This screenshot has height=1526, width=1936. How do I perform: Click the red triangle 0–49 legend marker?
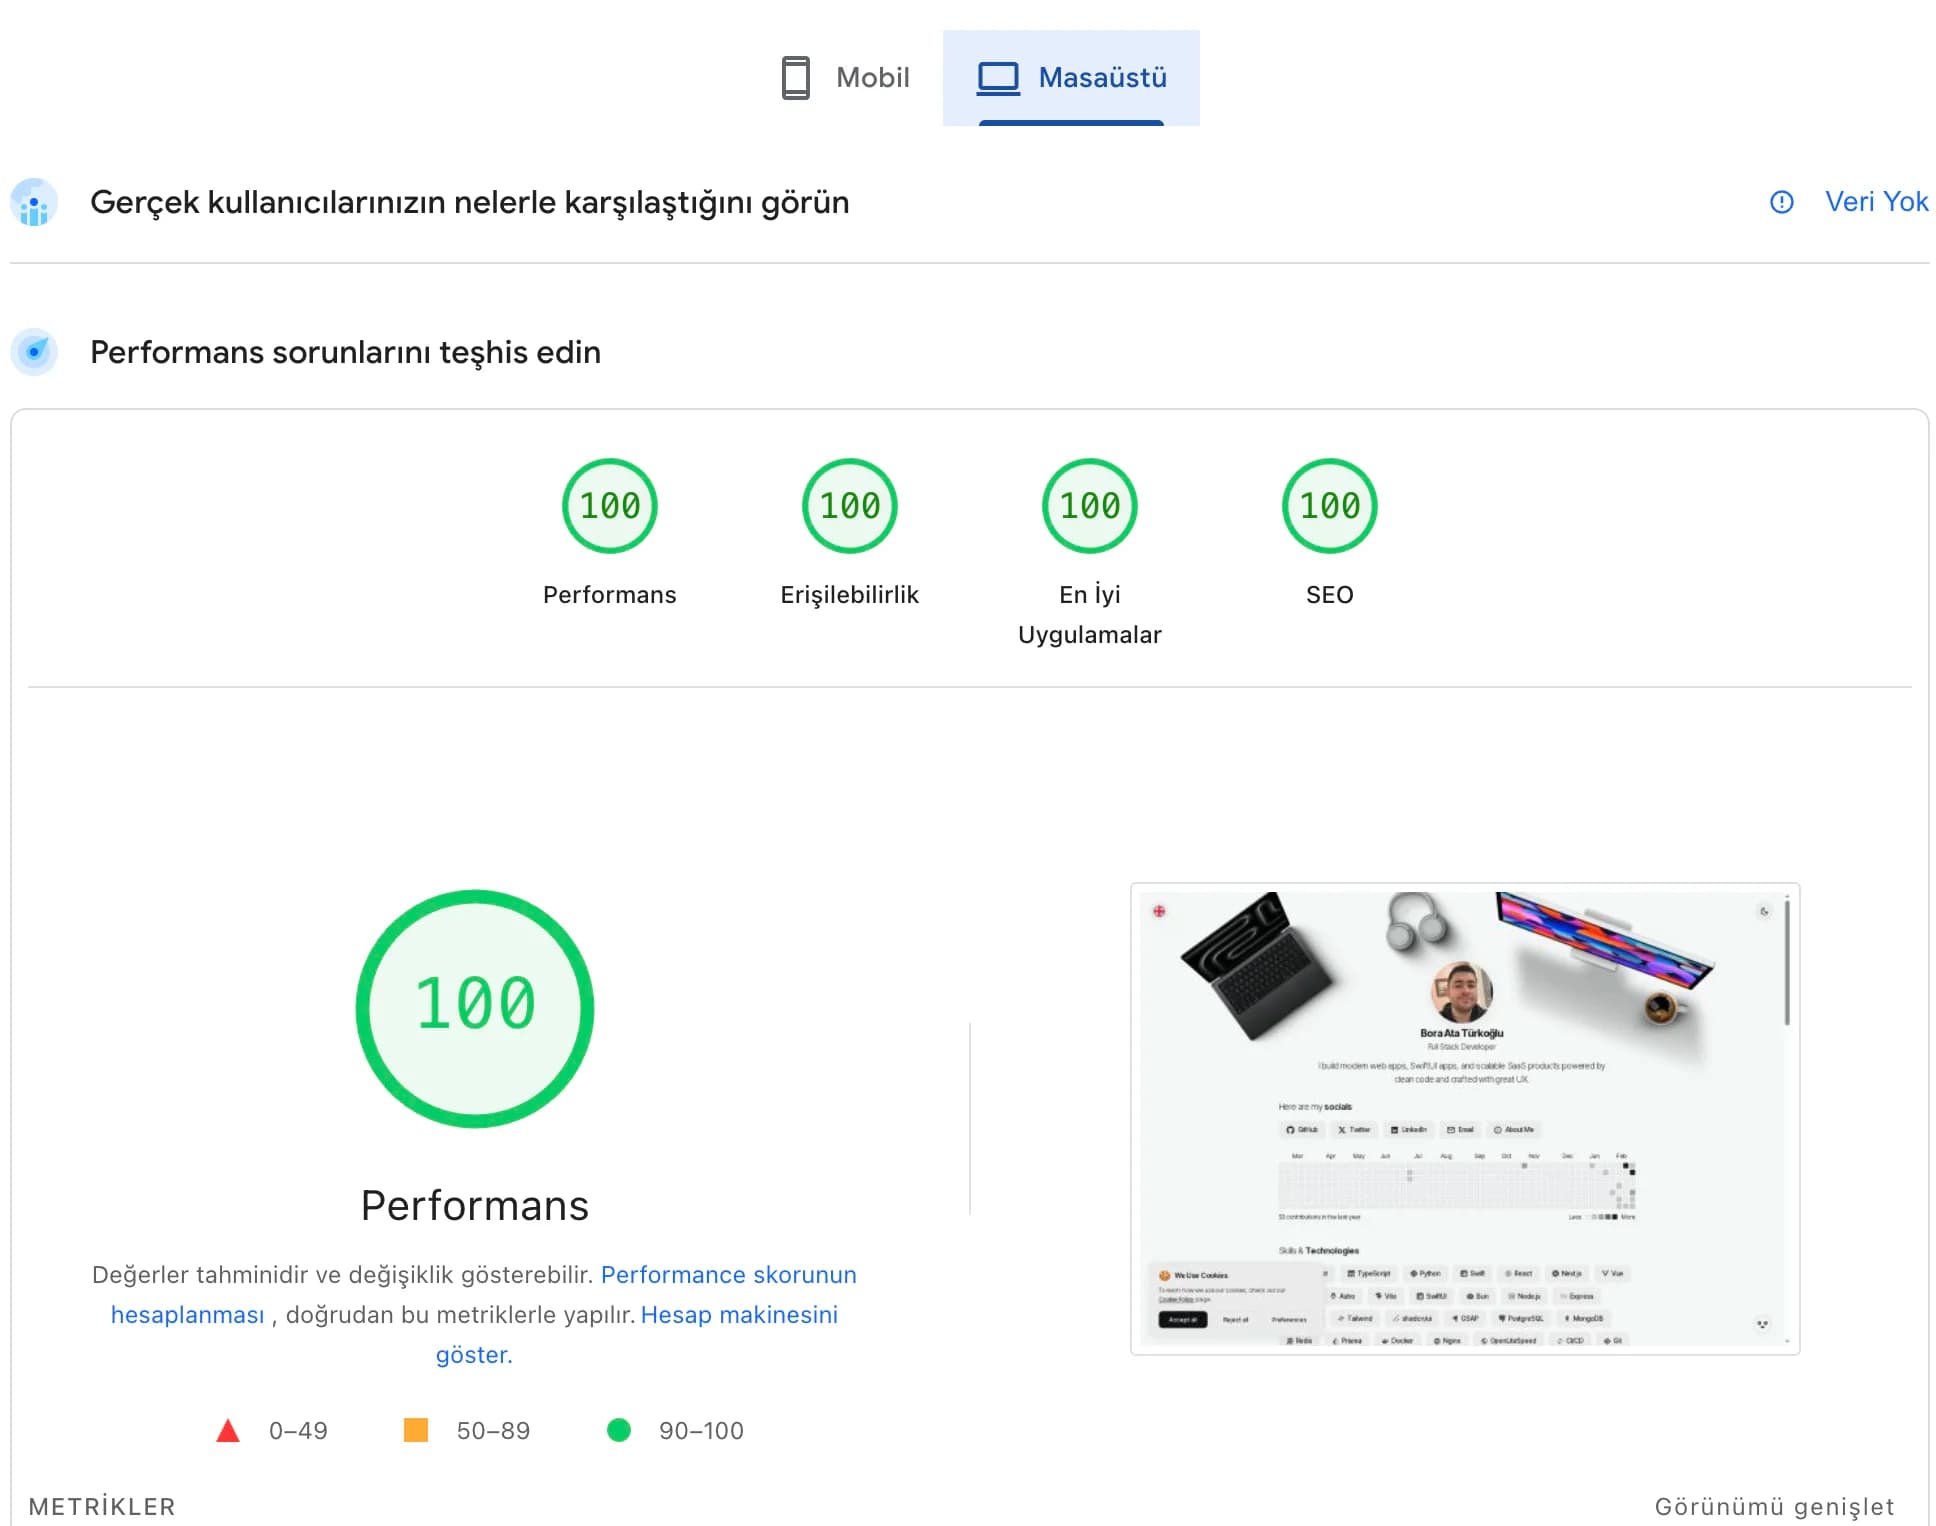pos(228,1430)
